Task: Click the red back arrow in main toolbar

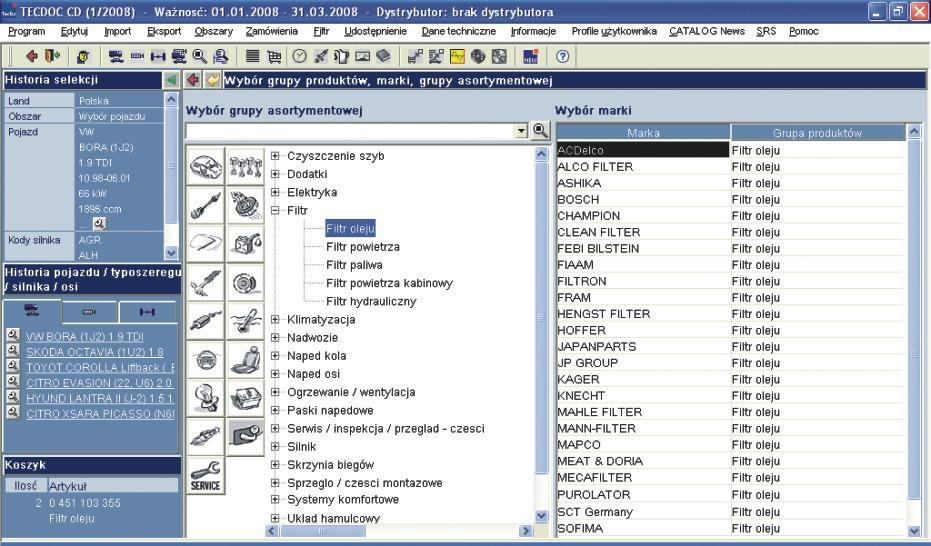Action: tap(31, 56)
